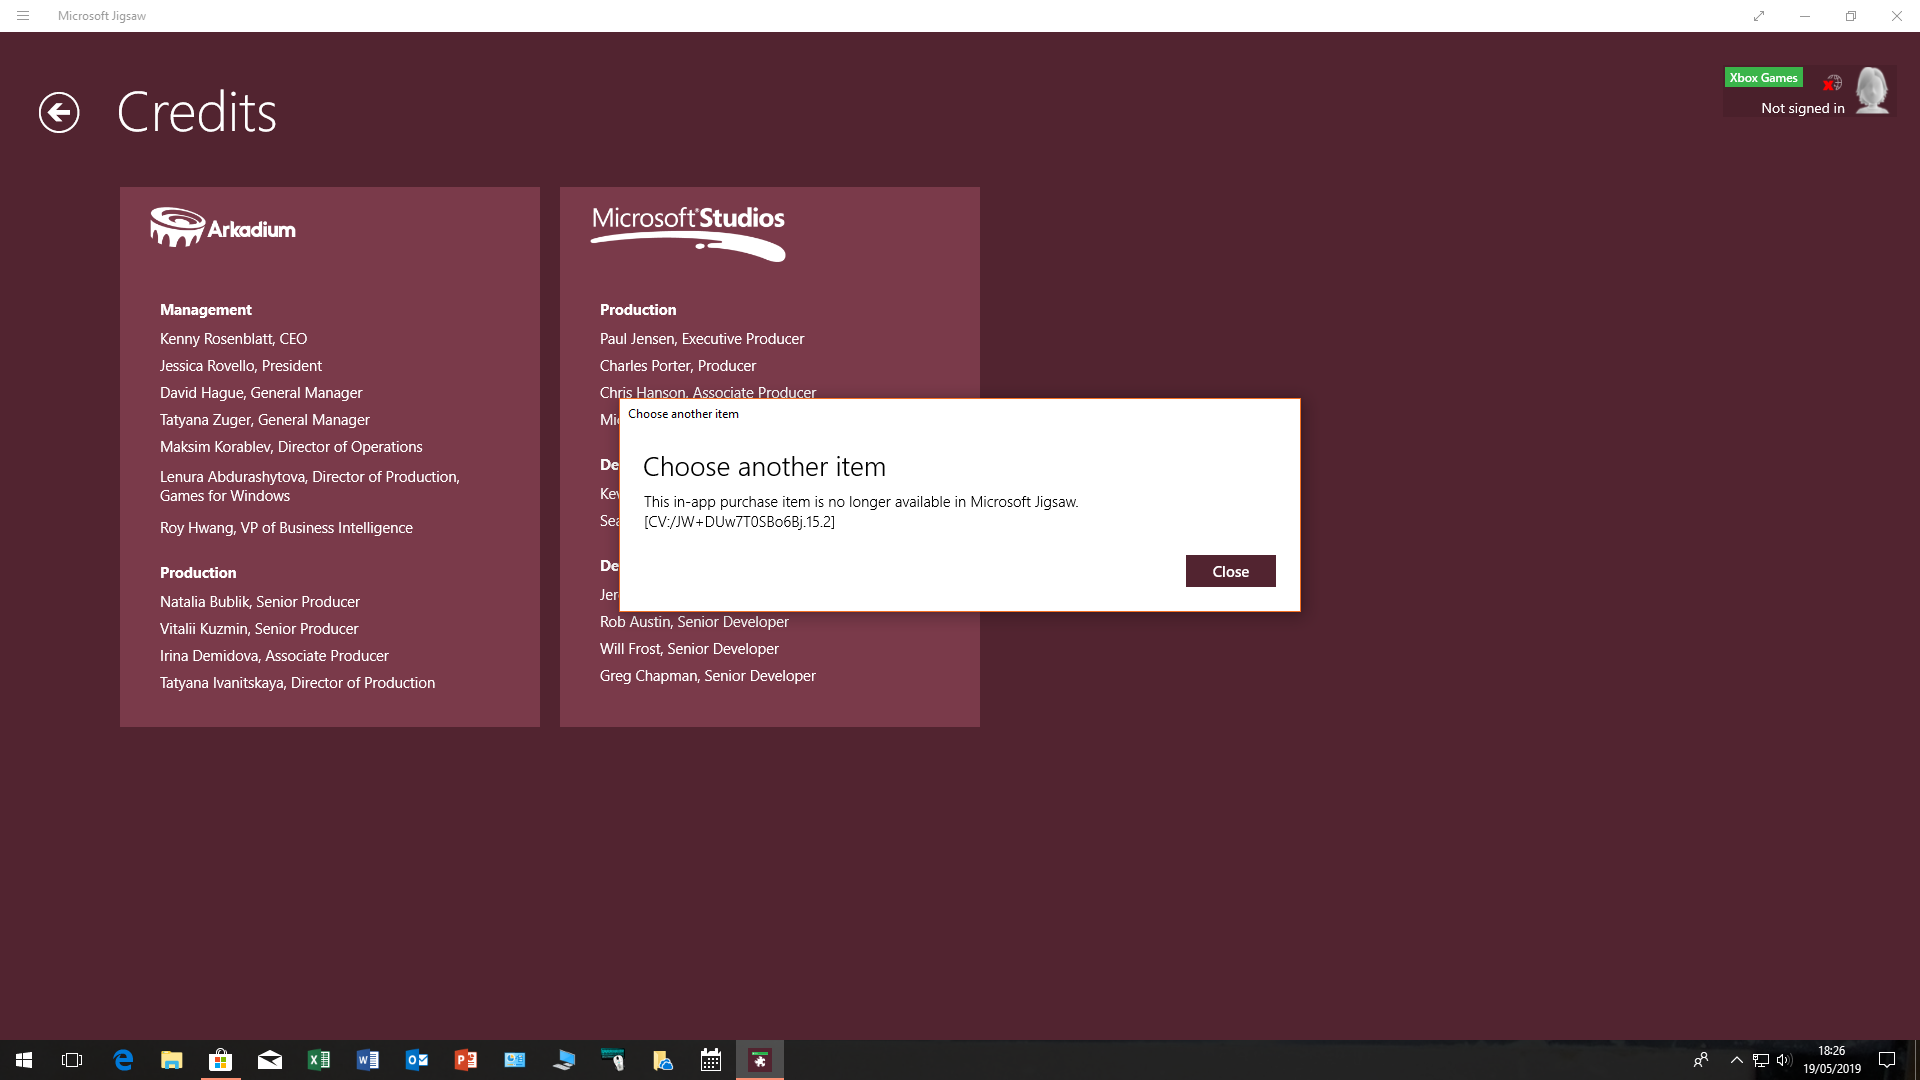Click 'Vitalii Kuzmin, Senior Producer' line
Image resolution: width=1920 pixels, height=1080 pixels.
pyautogui.click(x=259, y=629)
